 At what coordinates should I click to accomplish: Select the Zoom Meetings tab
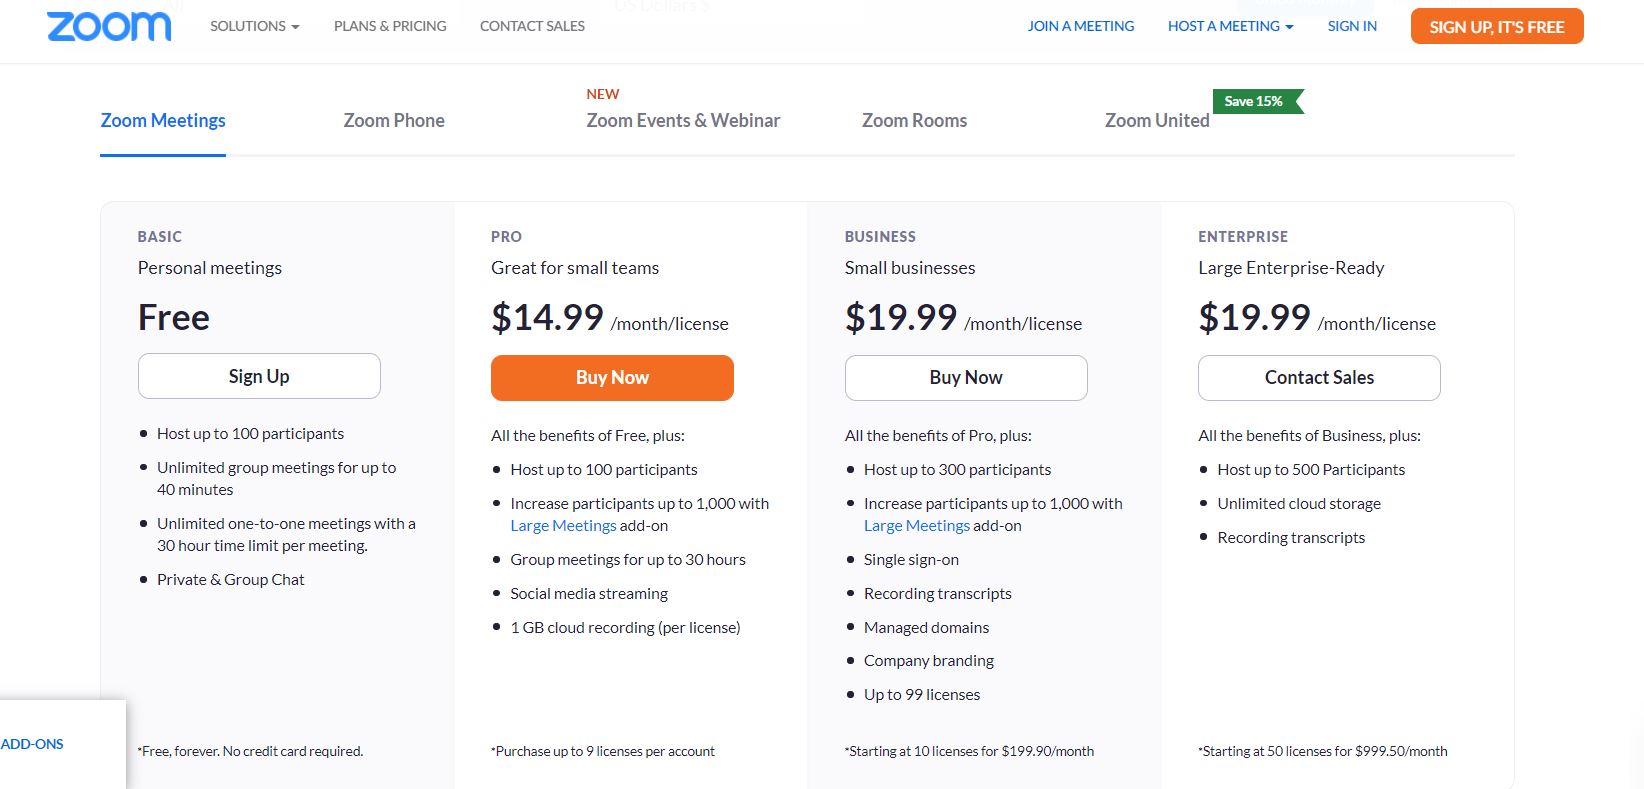click(x=163, y=120)
